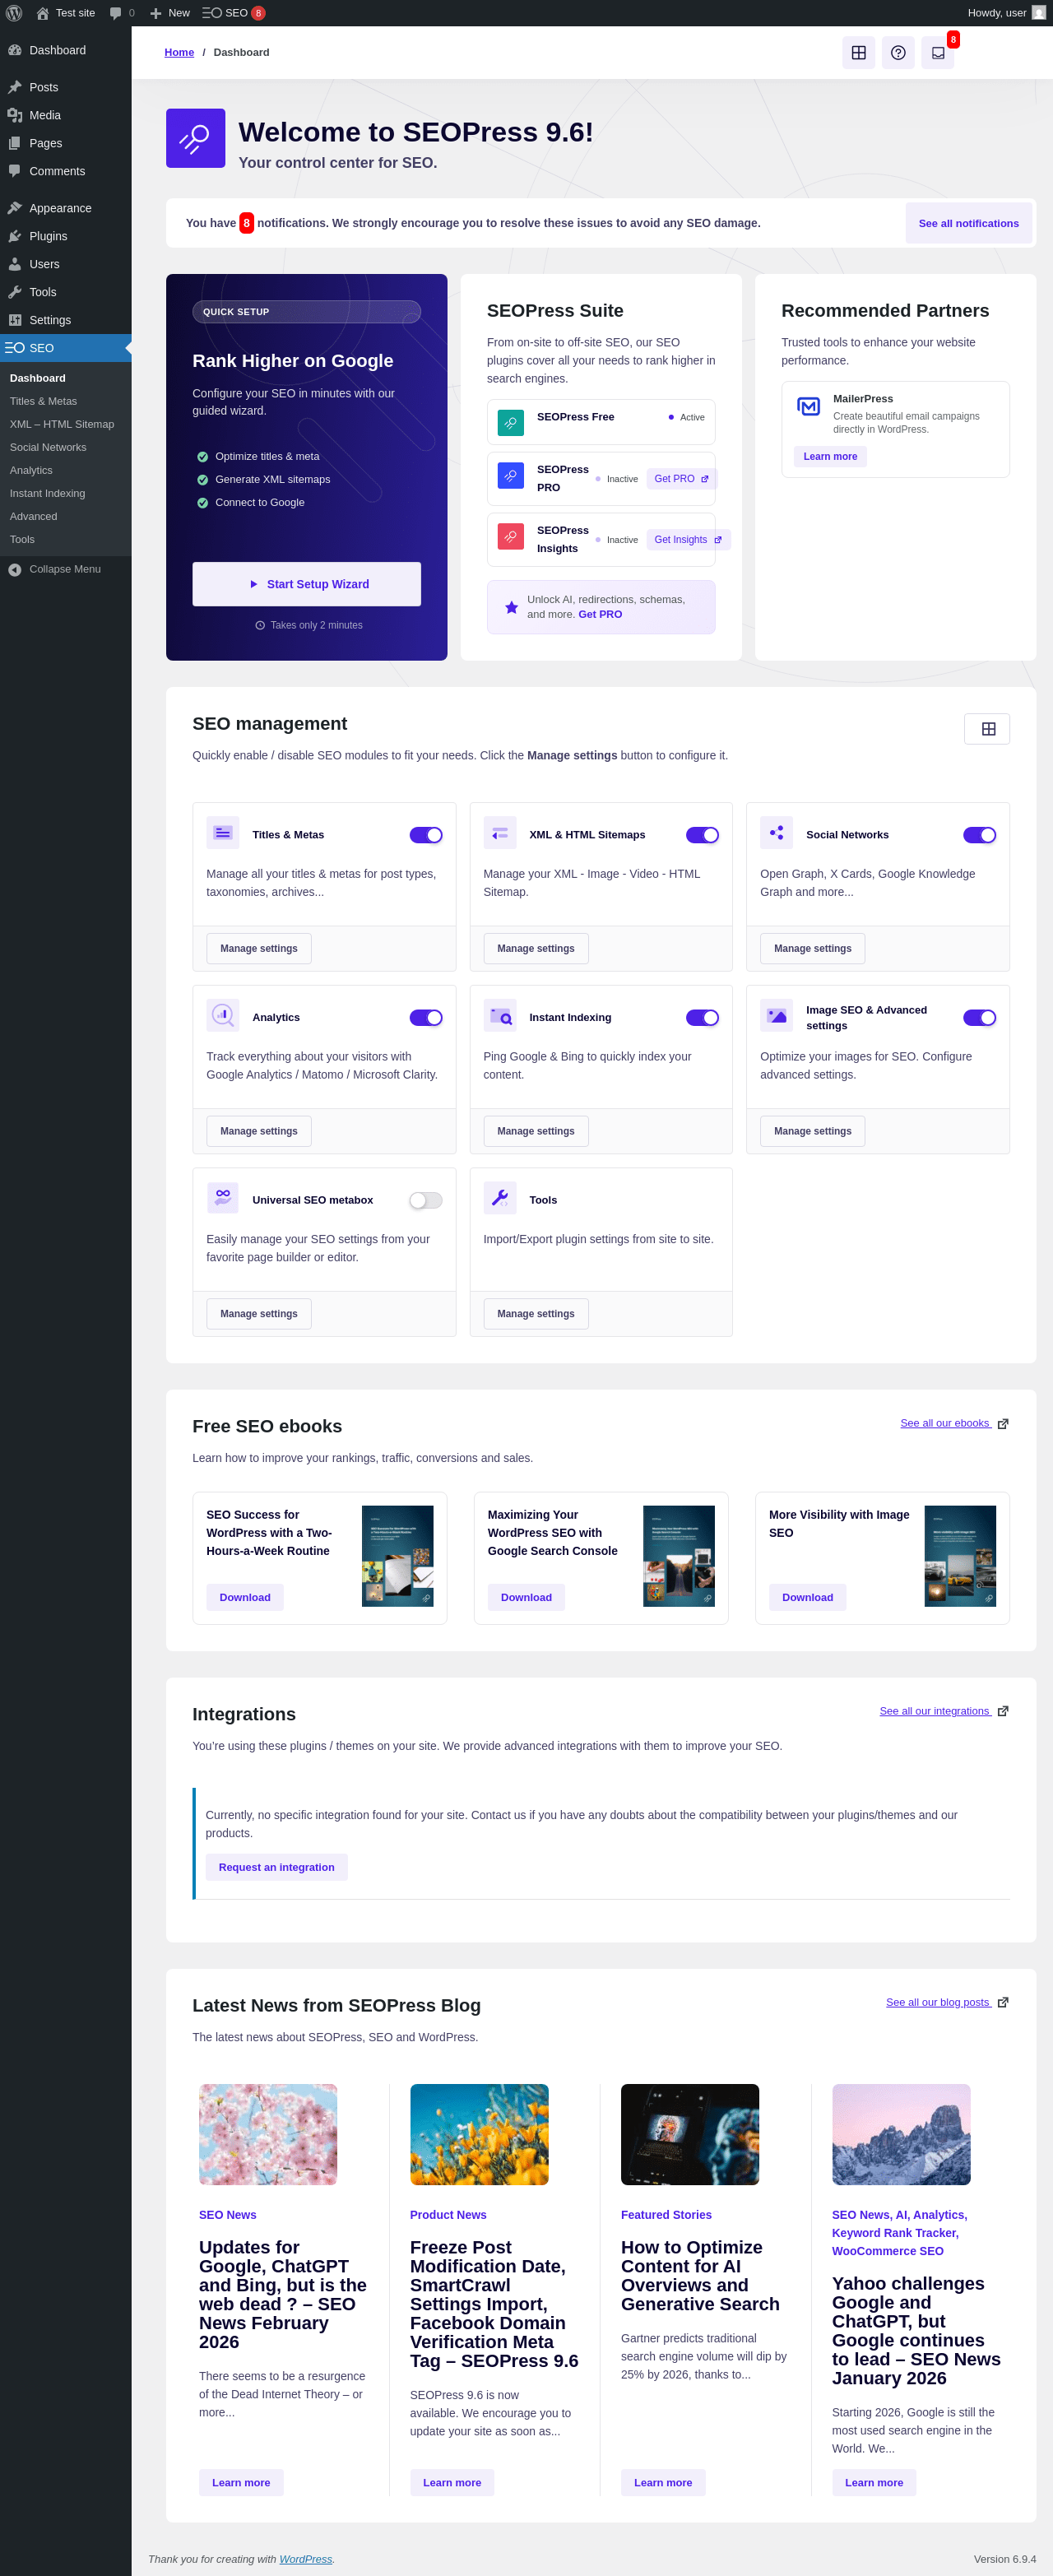Enable the Universal SEO metabox toggle

pos(426,1201)
